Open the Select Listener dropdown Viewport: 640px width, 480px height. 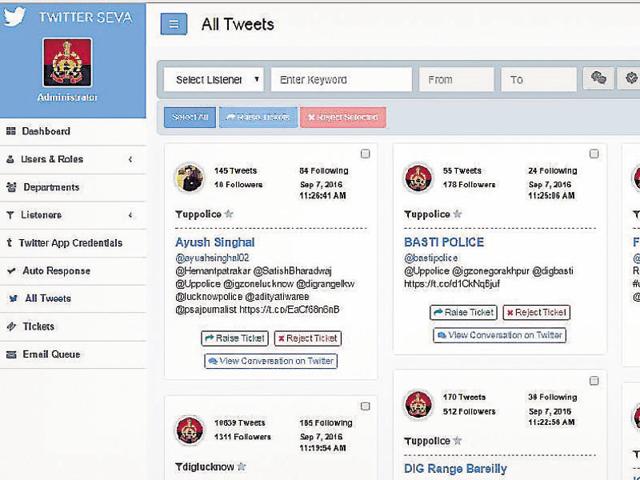214,80
